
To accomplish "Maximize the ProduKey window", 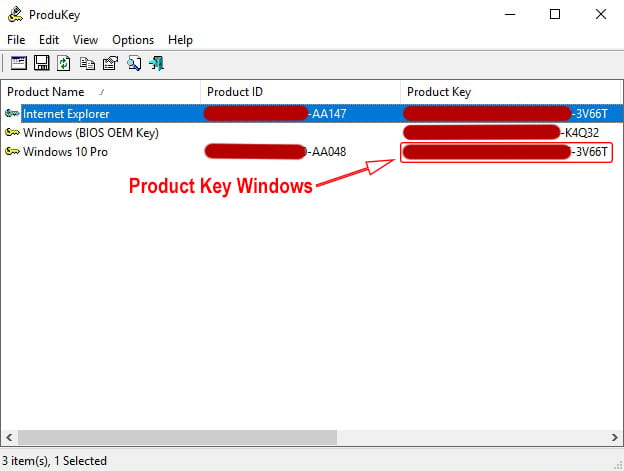I will tap(555, 15).
